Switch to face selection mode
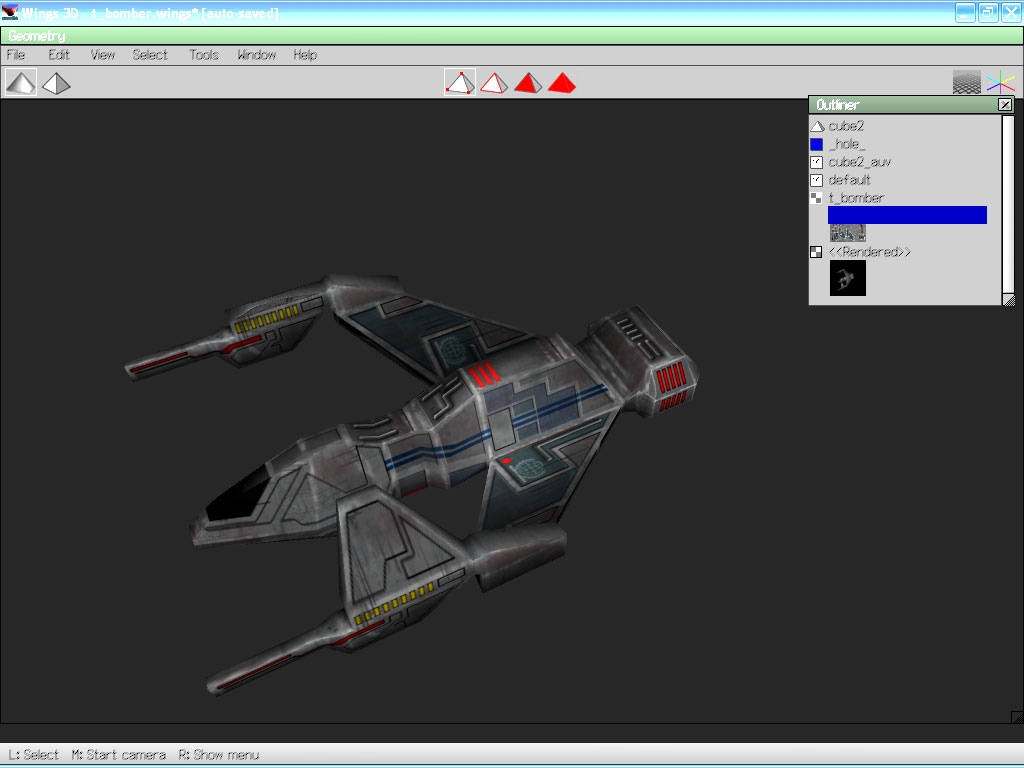Image resolution: width=1024 pixels, height=768 pixels. pos(527,83)
